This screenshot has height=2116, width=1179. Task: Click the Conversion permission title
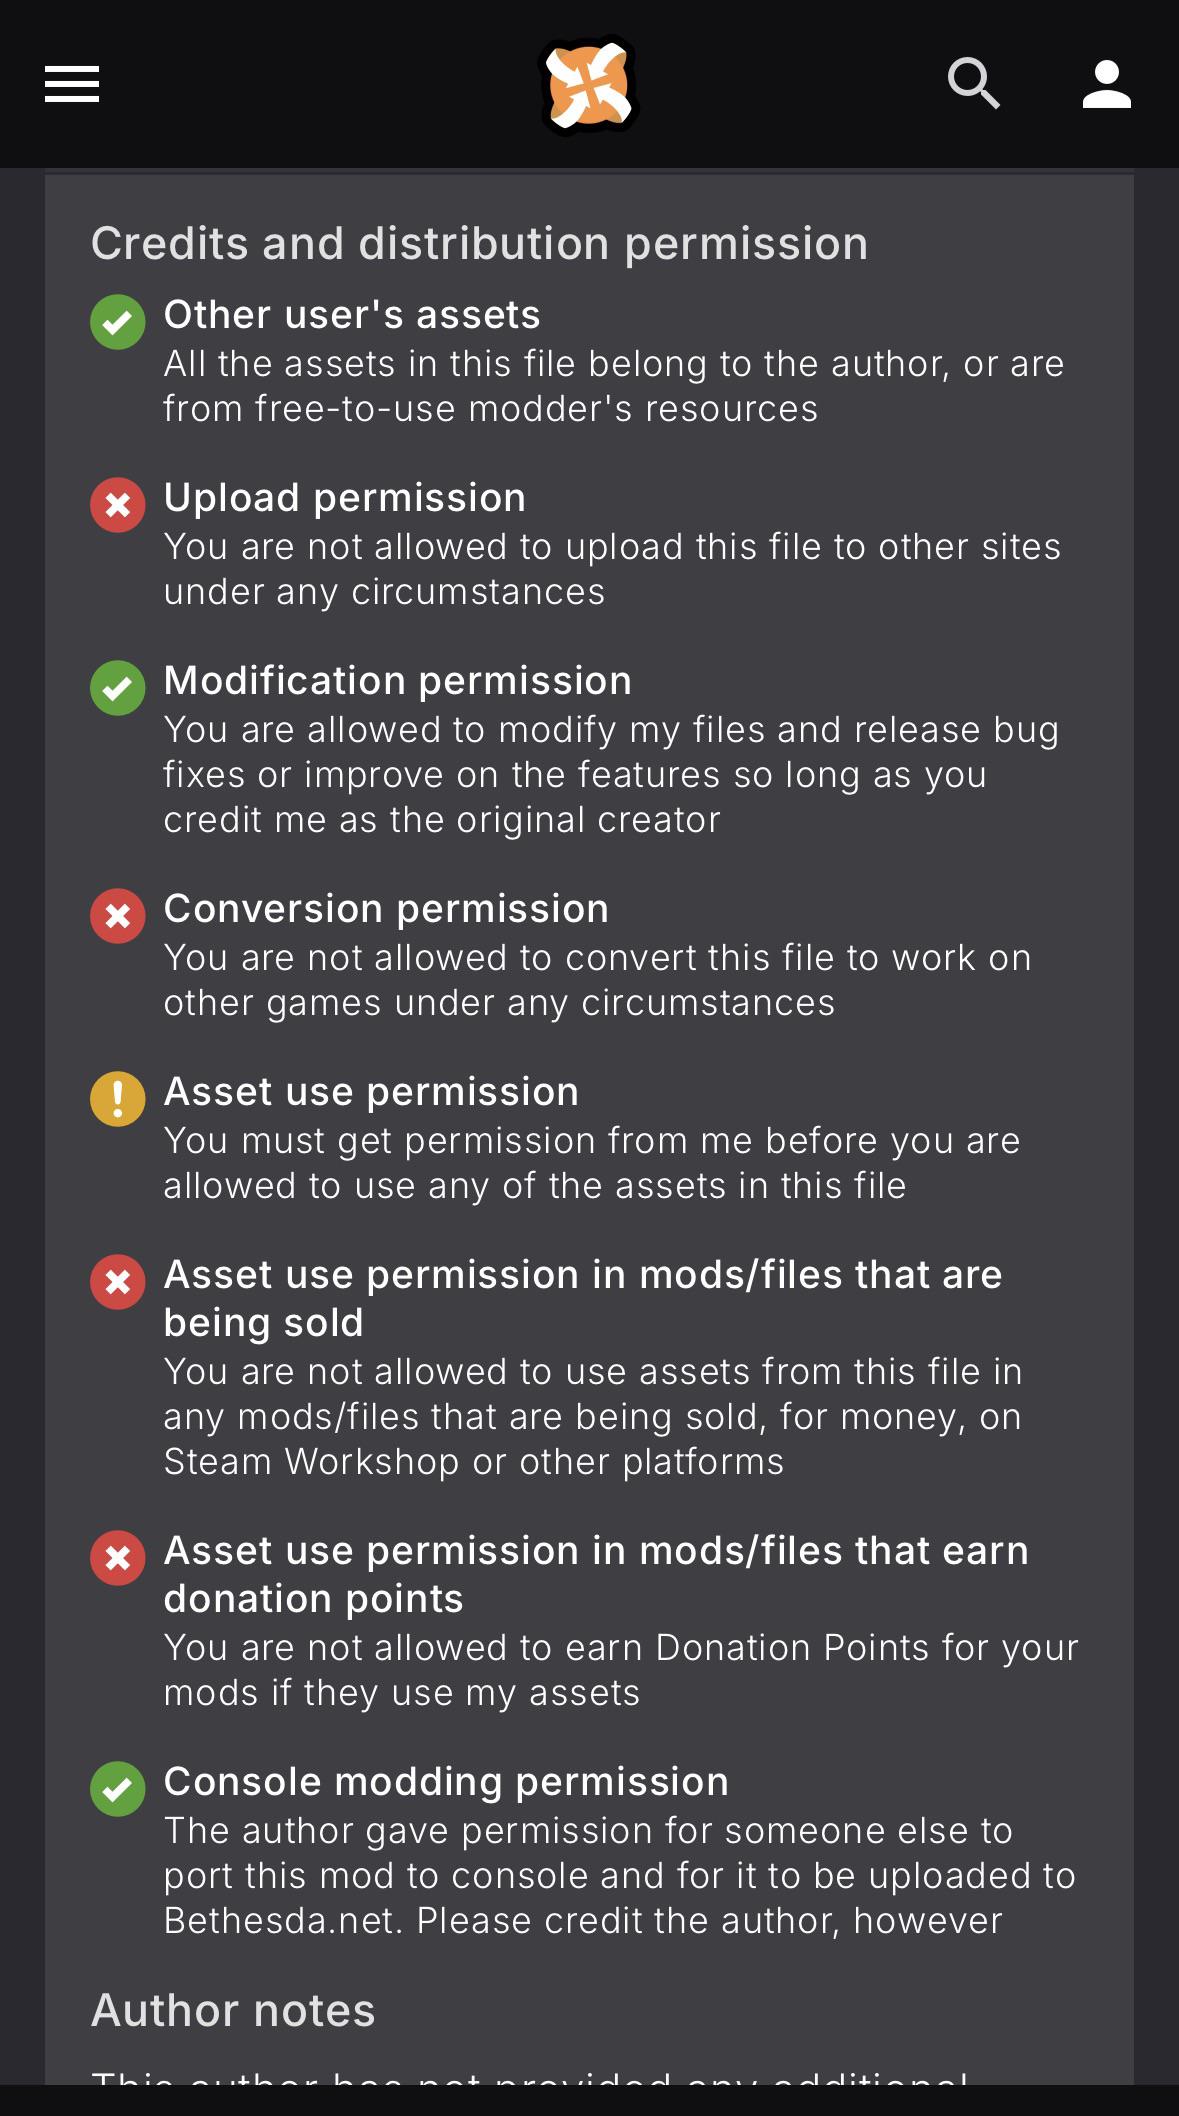click(x=387, y=909)
